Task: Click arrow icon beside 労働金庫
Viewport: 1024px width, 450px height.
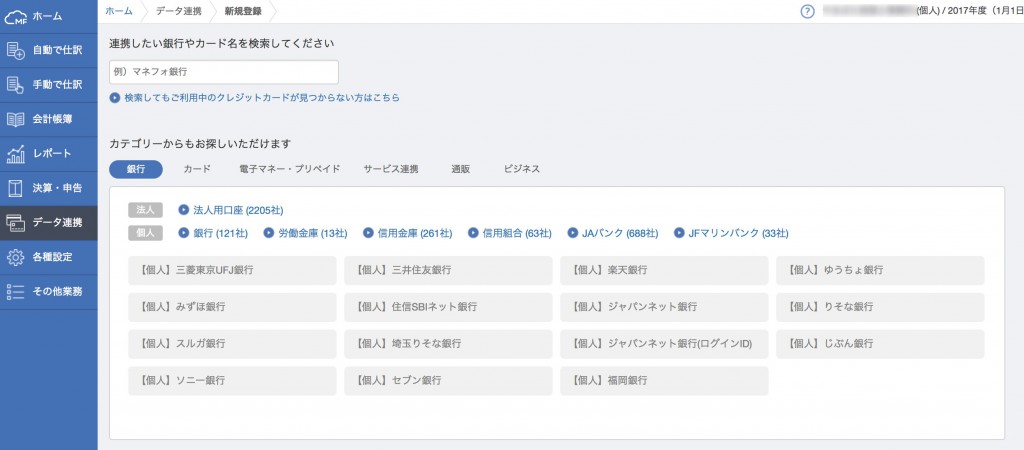Action: point(268,233)
